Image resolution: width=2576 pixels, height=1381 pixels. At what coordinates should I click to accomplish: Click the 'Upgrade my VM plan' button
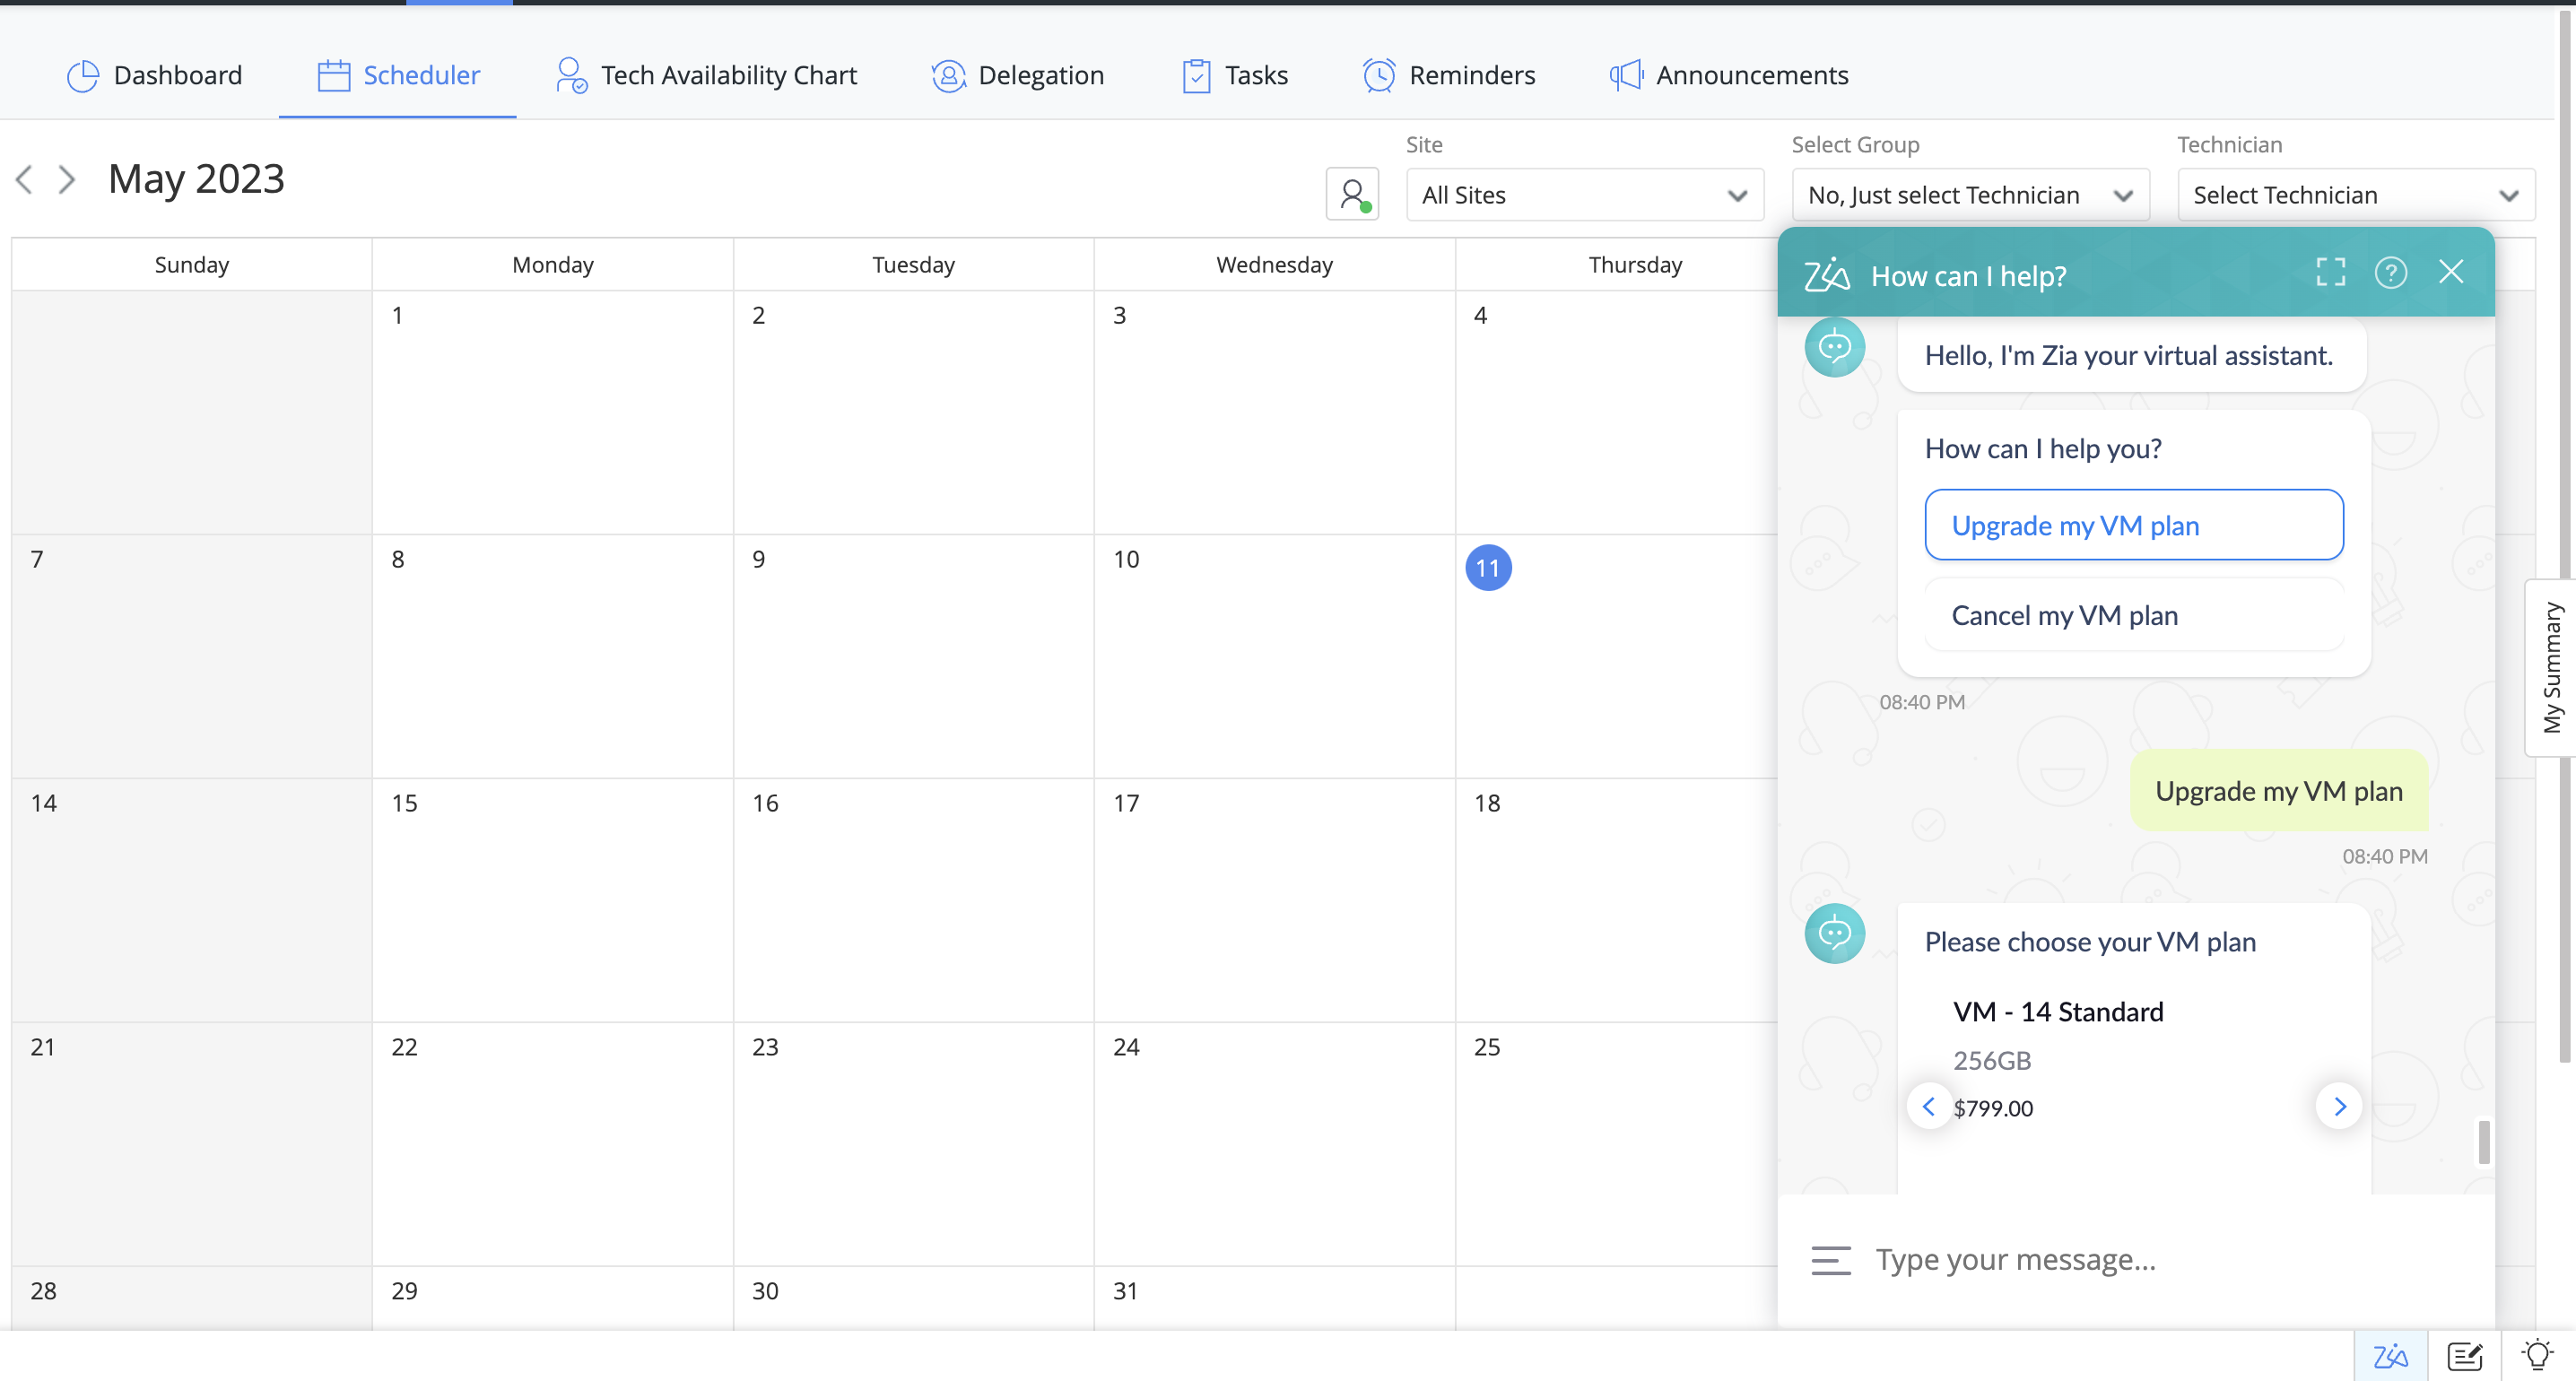pos(2133,525)
